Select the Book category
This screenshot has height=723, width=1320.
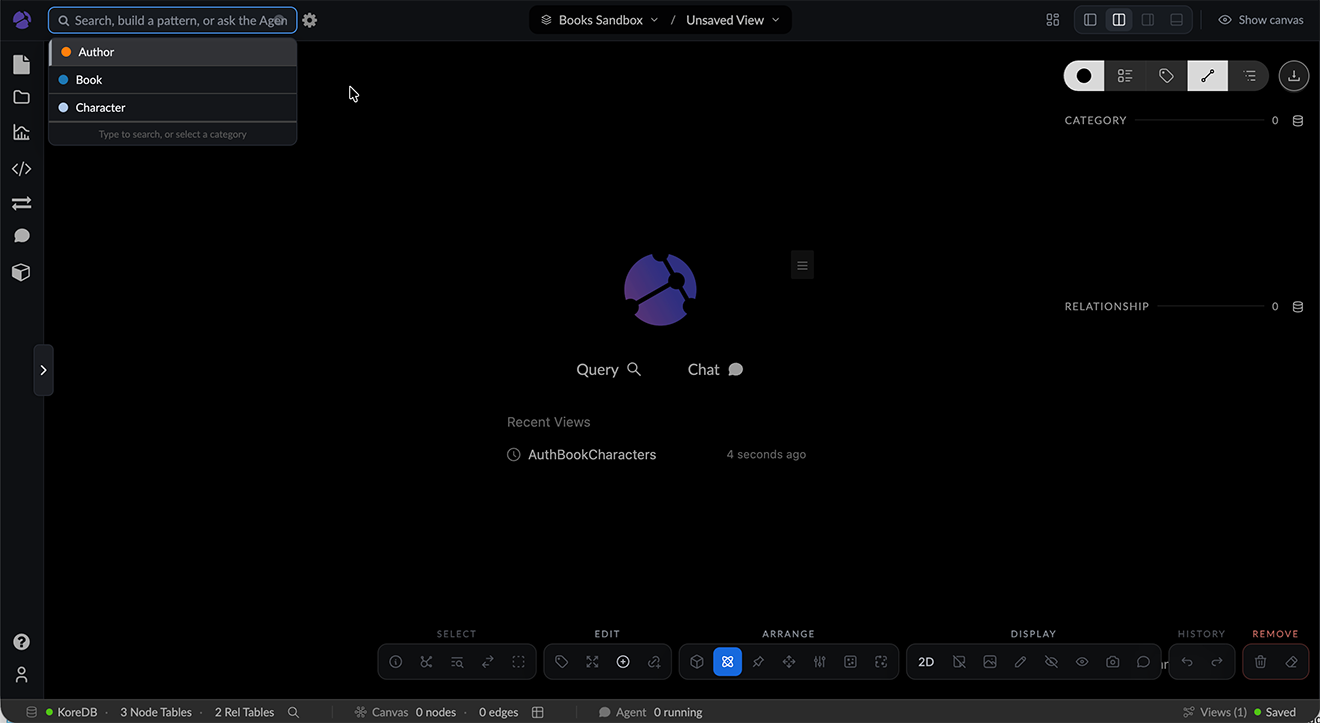coord(173,80)
